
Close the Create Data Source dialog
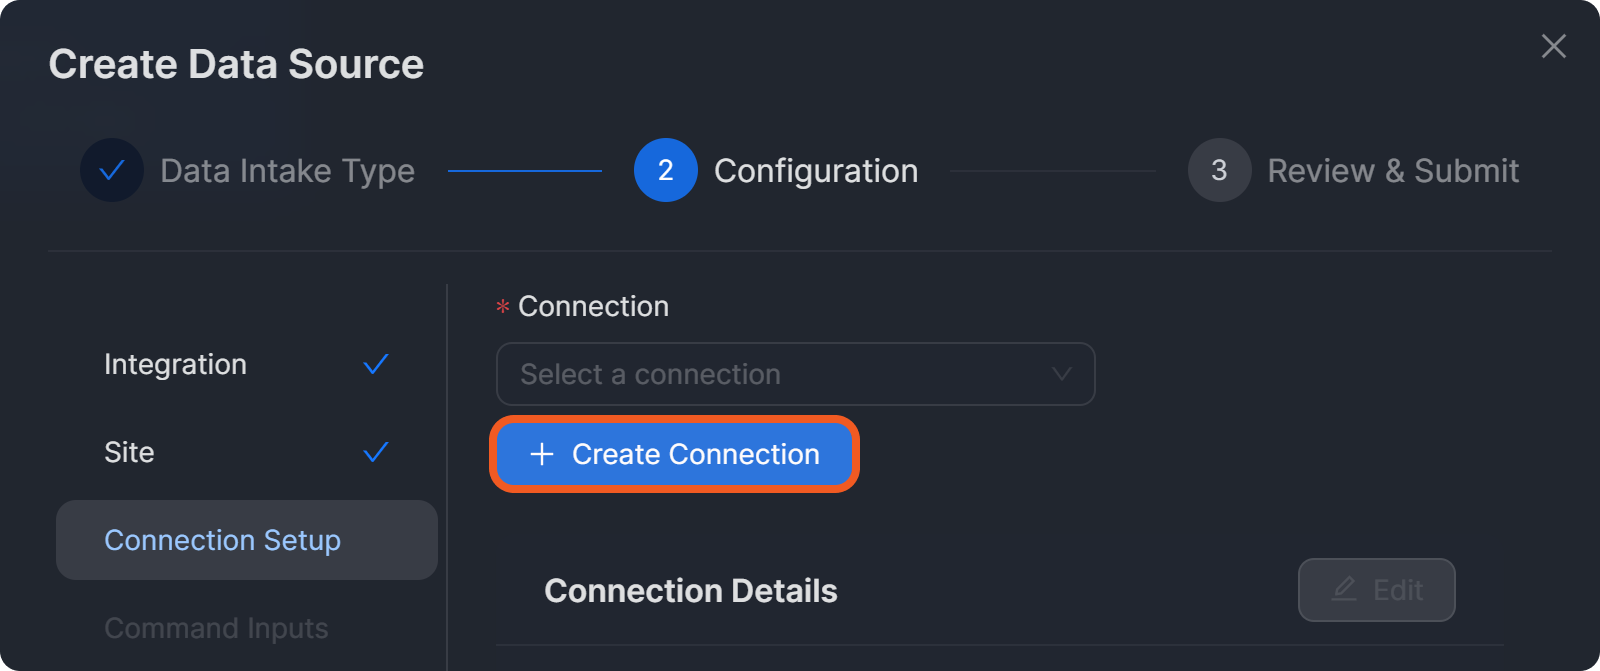tap(1553, 46)
